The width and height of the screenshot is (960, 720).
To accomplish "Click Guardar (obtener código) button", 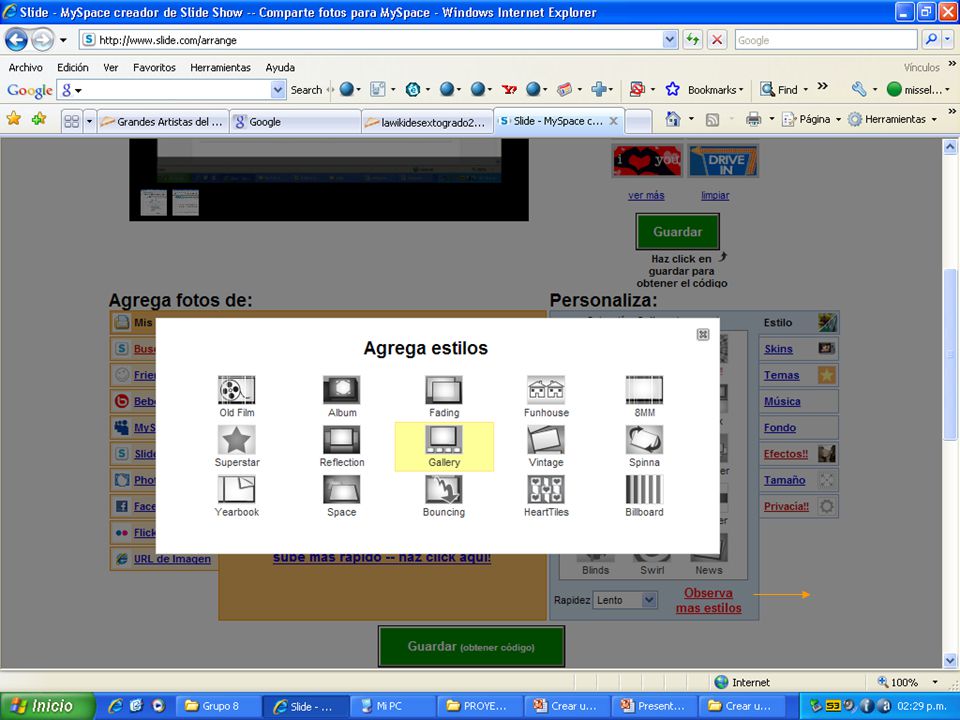I will point(471,647).
